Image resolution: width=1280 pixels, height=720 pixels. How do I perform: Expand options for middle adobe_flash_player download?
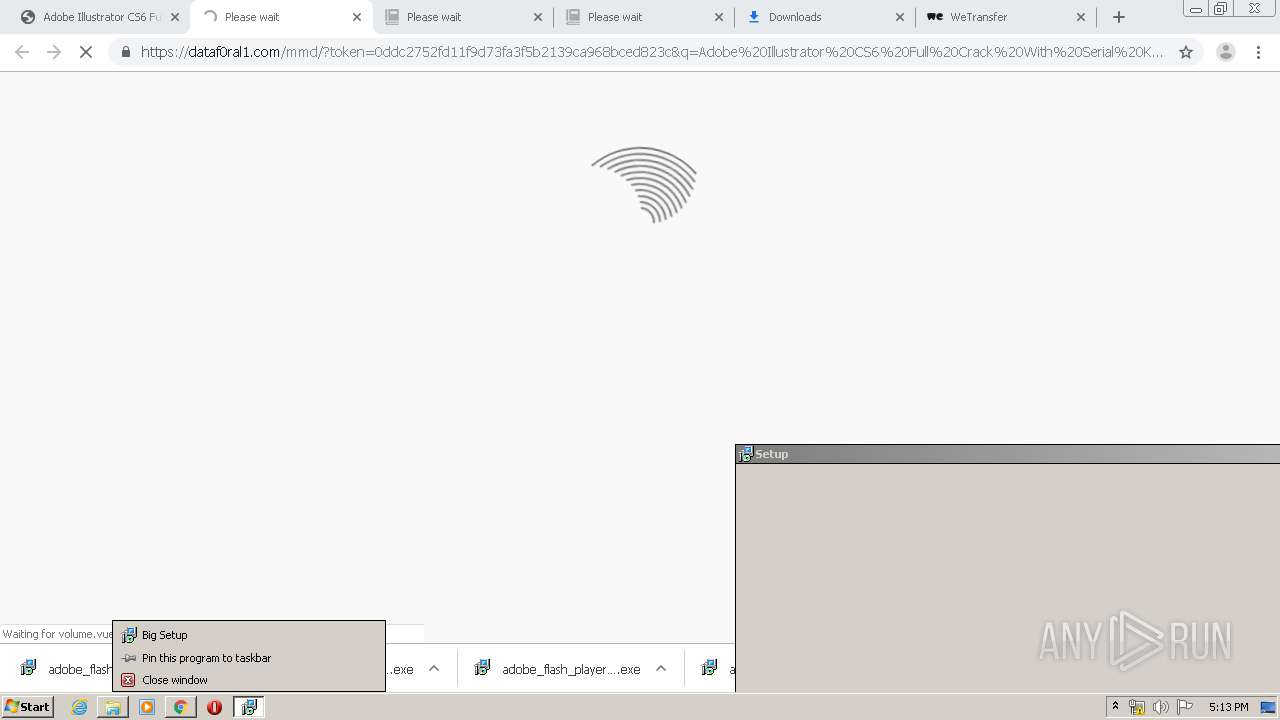pos(661,669)
